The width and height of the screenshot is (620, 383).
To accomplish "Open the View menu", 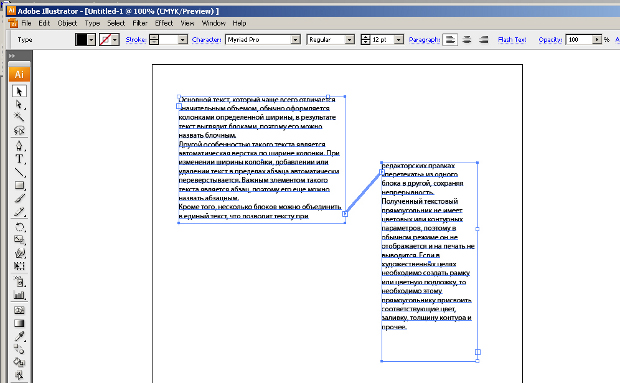I will [x=187, y=23].
